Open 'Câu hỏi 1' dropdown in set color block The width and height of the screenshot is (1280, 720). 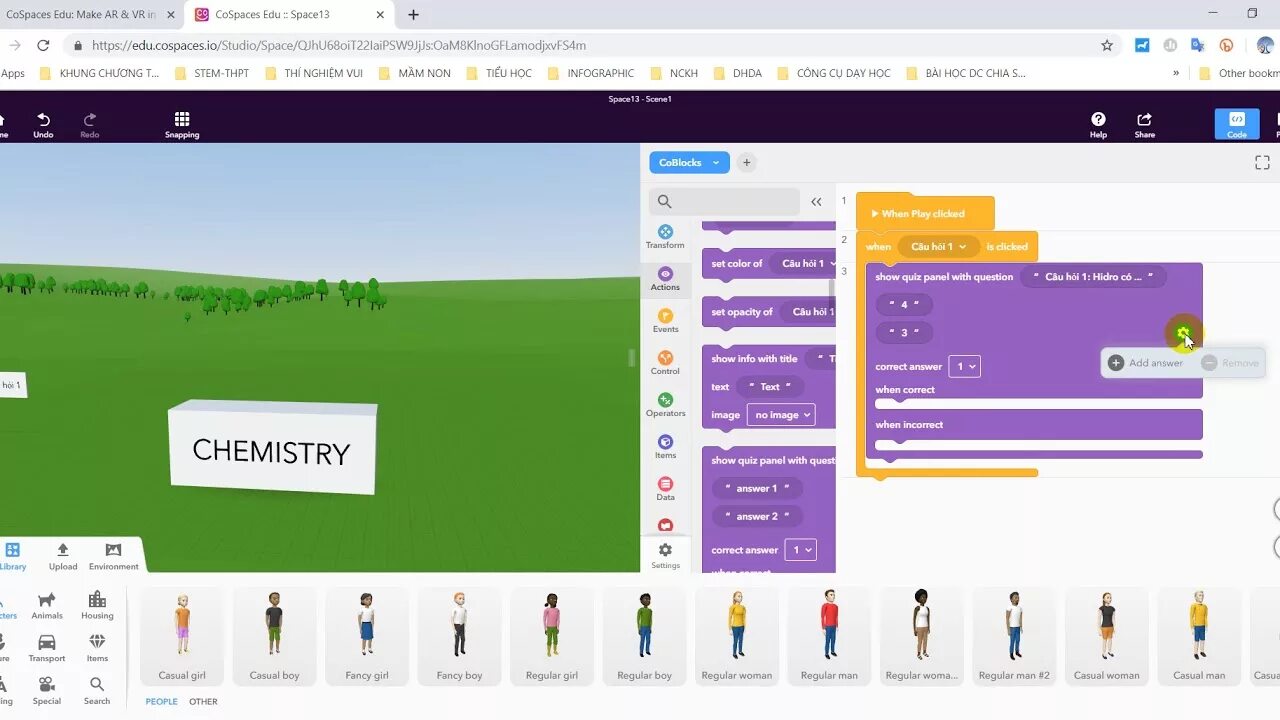803,263
